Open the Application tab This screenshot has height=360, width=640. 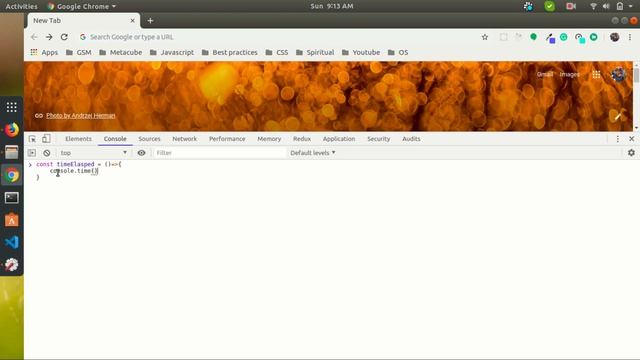pos(339,139)
